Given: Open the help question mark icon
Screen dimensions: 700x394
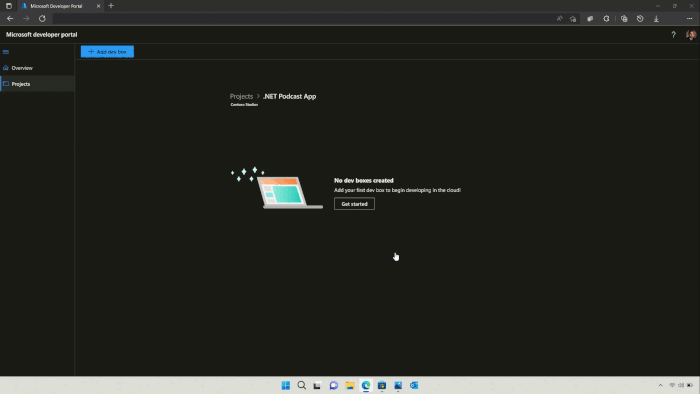Looking at the screenshot, I should 673,35.
